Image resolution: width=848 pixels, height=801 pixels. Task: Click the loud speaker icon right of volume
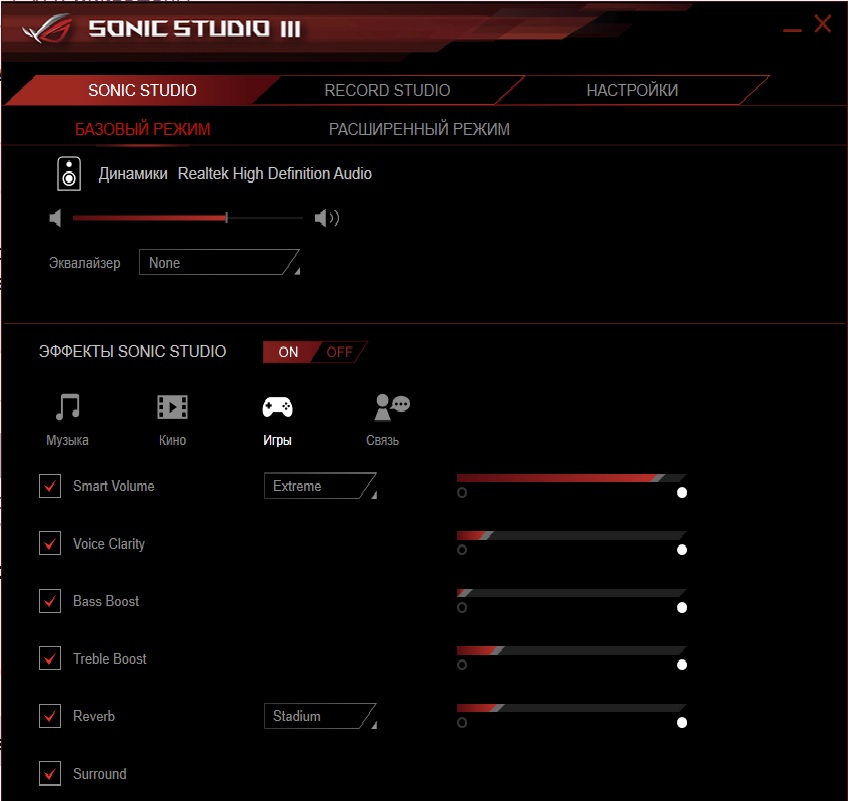tap(327, 218)
